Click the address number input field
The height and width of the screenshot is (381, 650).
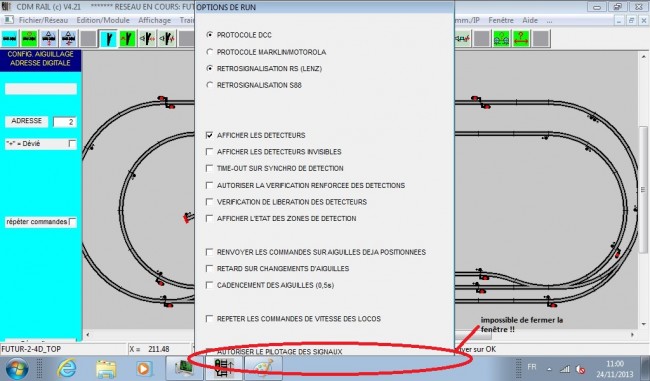[x=64, y=121]
